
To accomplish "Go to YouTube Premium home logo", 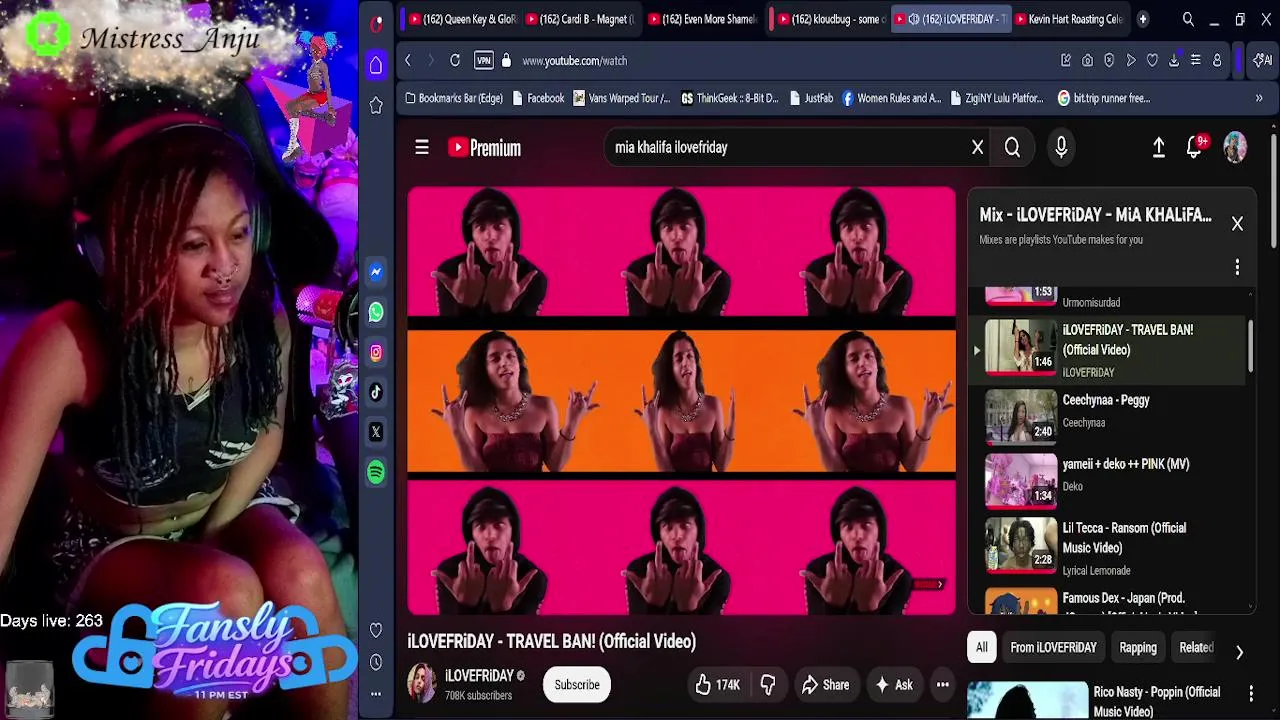I will pyautogui.click(x=485, y=148).
